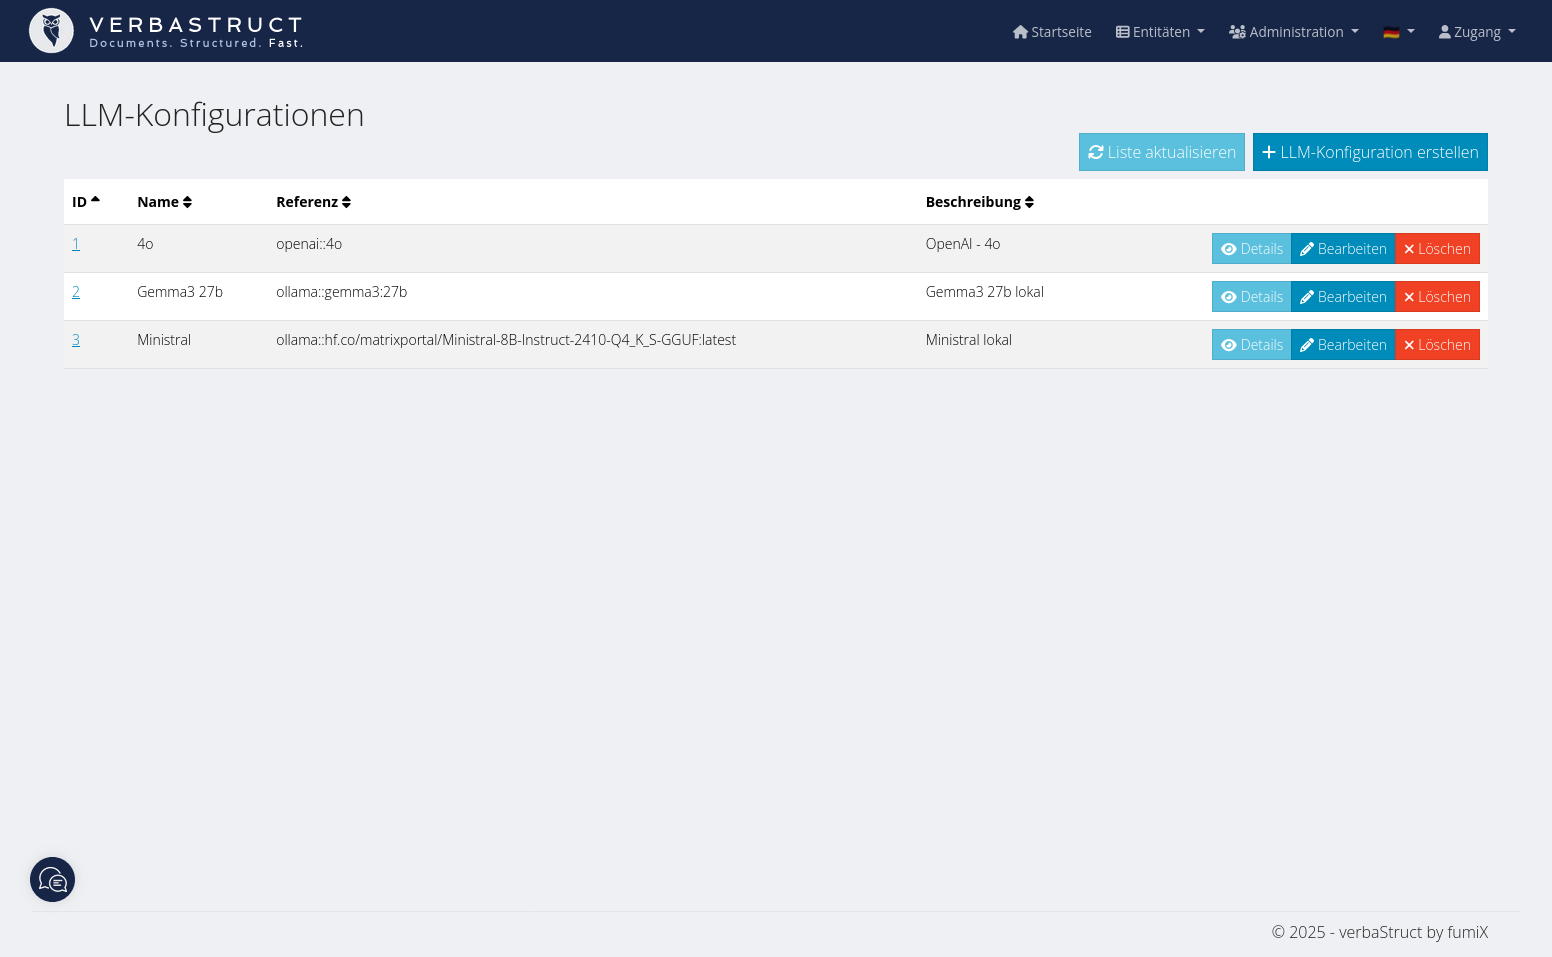Viewport: 1552px width, 957px height.
Task: Click Bearbeiten for Ministral
Action: (x=1343, y=345)
